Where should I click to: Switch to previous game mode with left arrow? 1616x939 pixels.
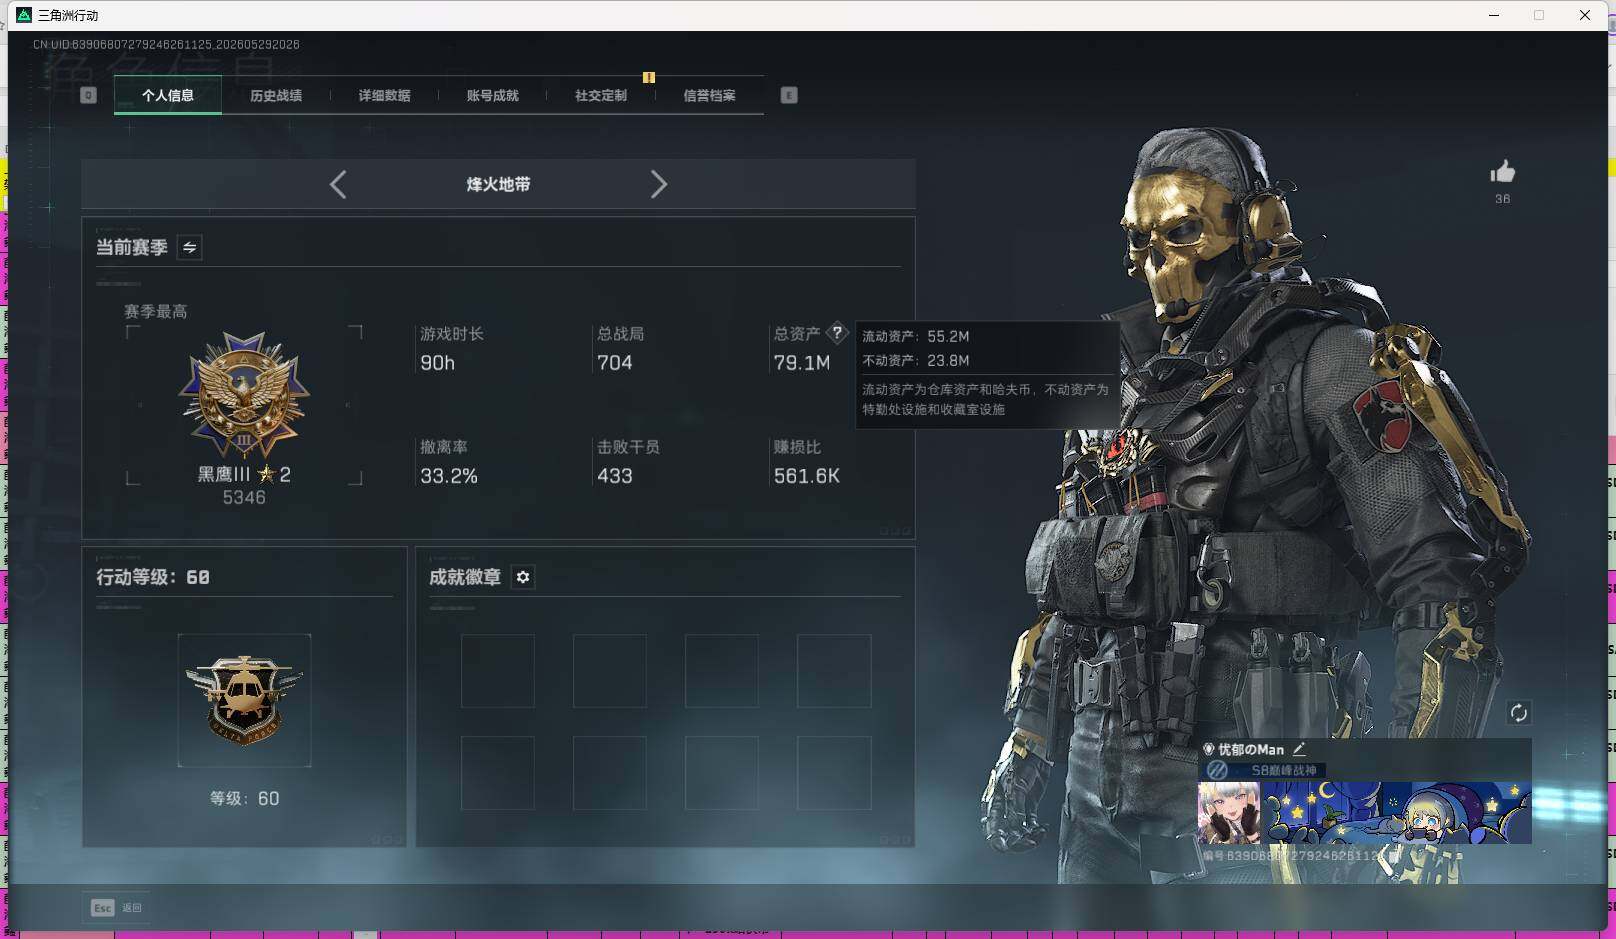pos(338,184)
